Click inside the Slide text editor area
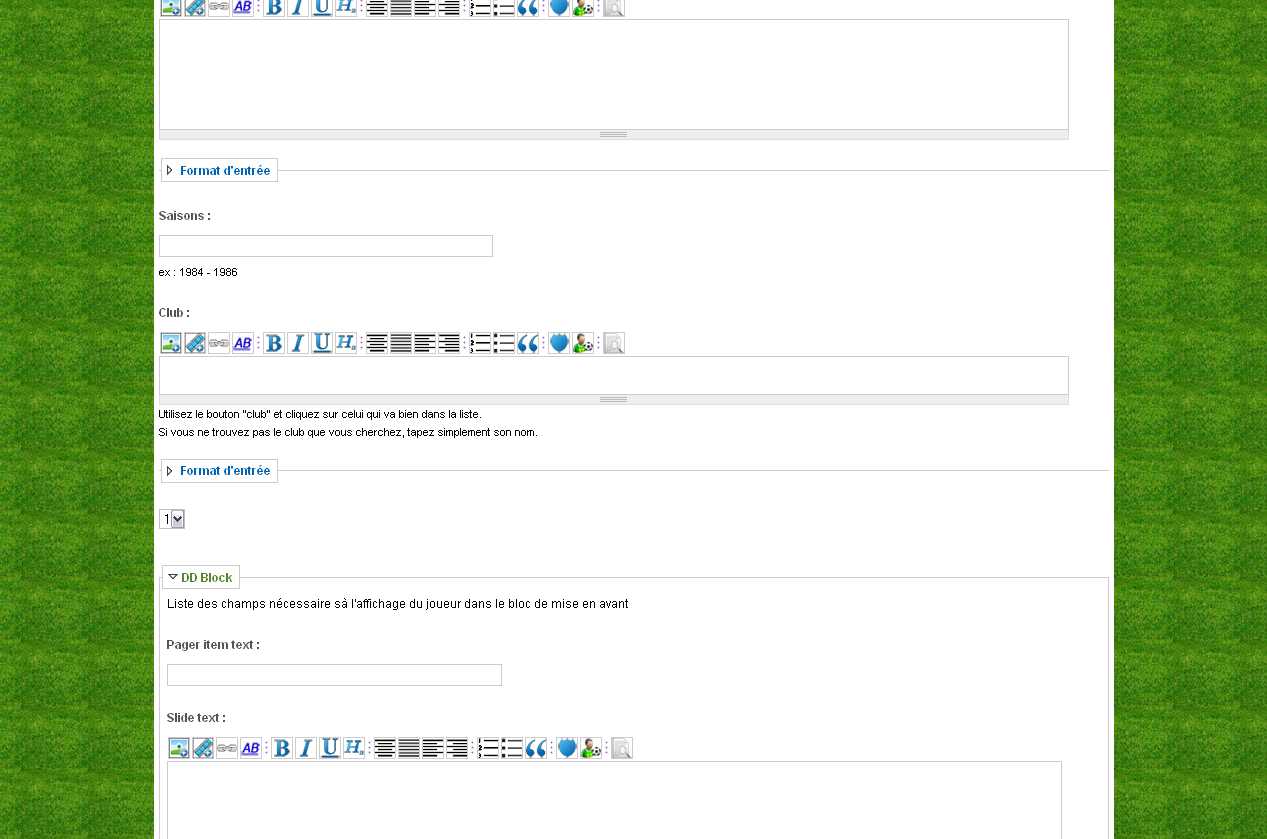The width and height of the screenshot is (1267, 839). [x=614, y=800]
